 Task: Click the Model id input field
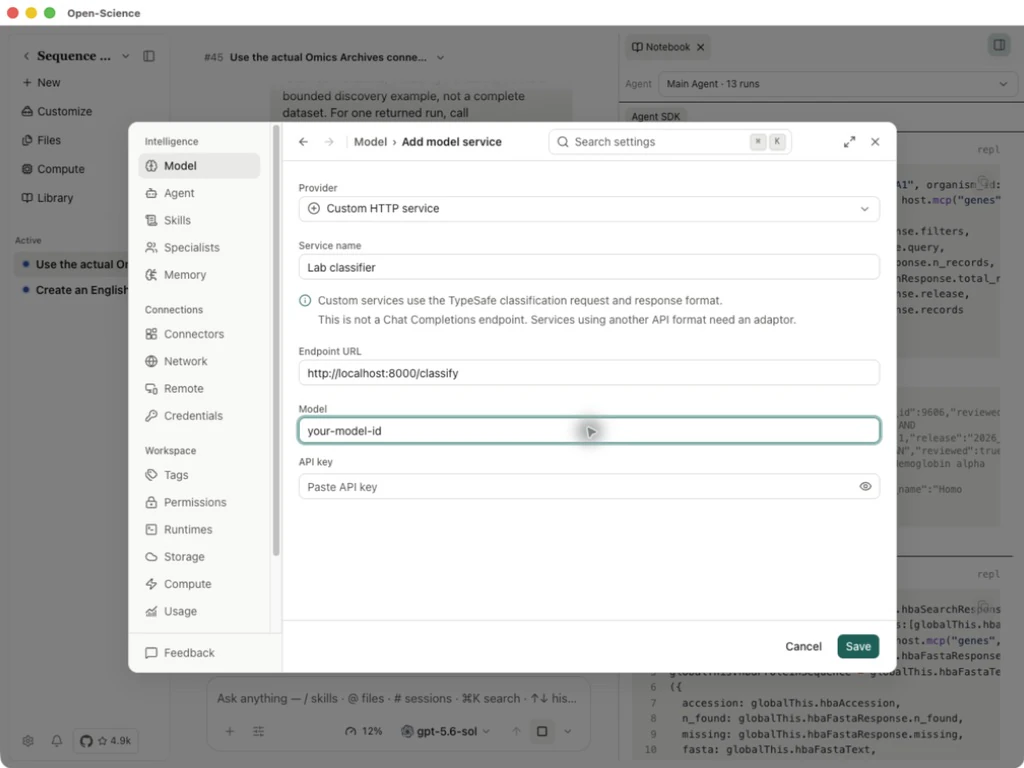tap(589, 430)
